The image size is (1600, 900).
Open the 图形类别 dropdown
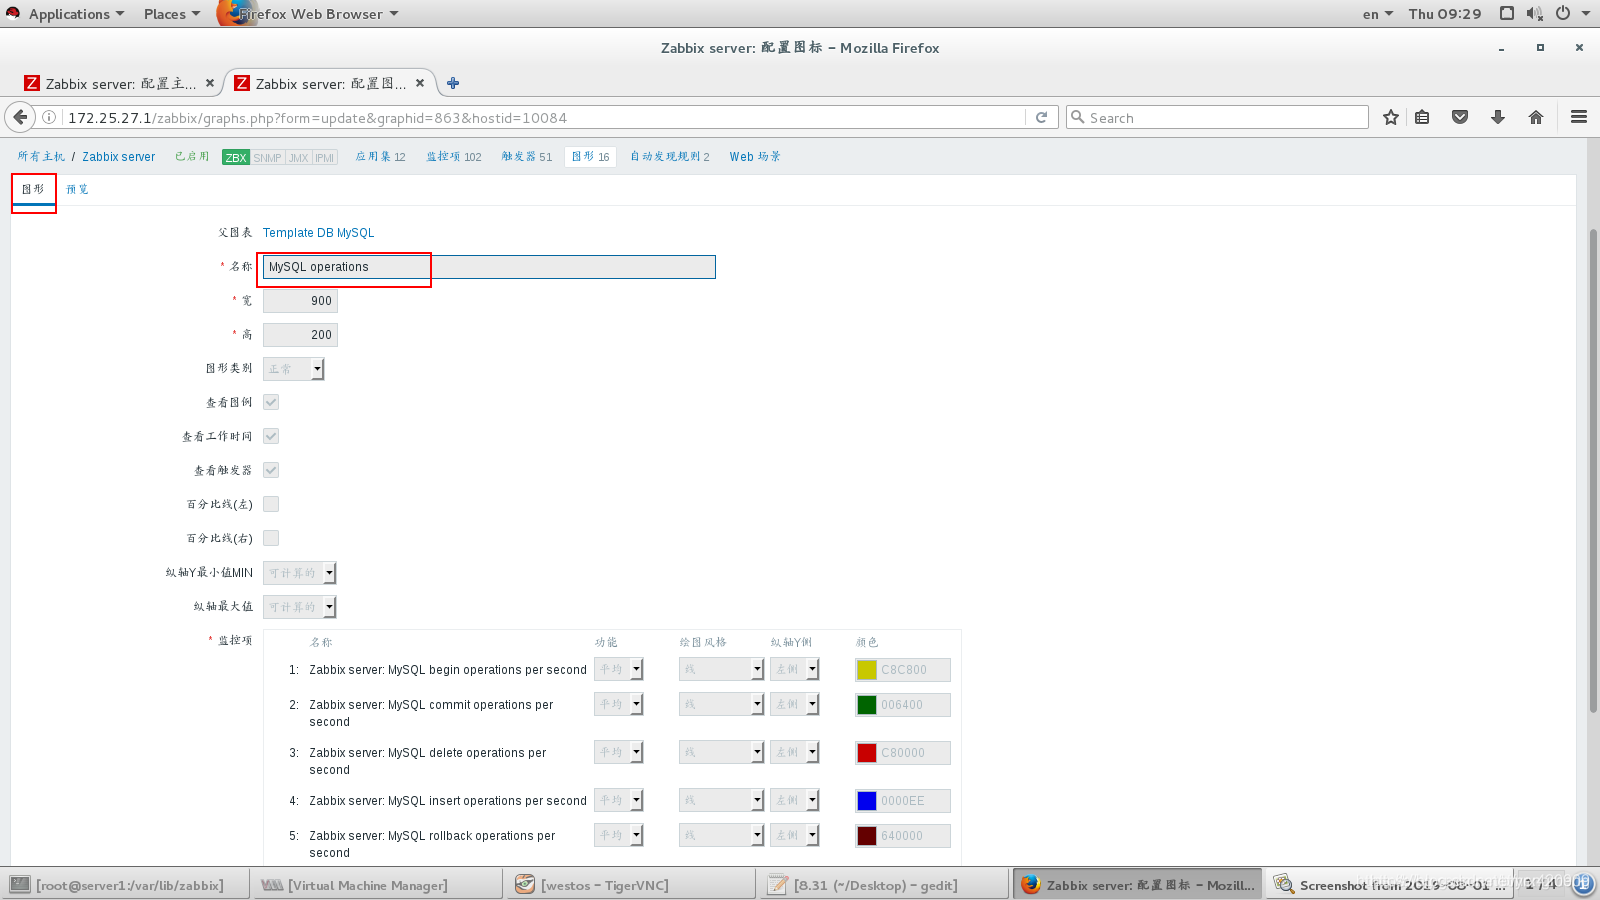point(293,369)
